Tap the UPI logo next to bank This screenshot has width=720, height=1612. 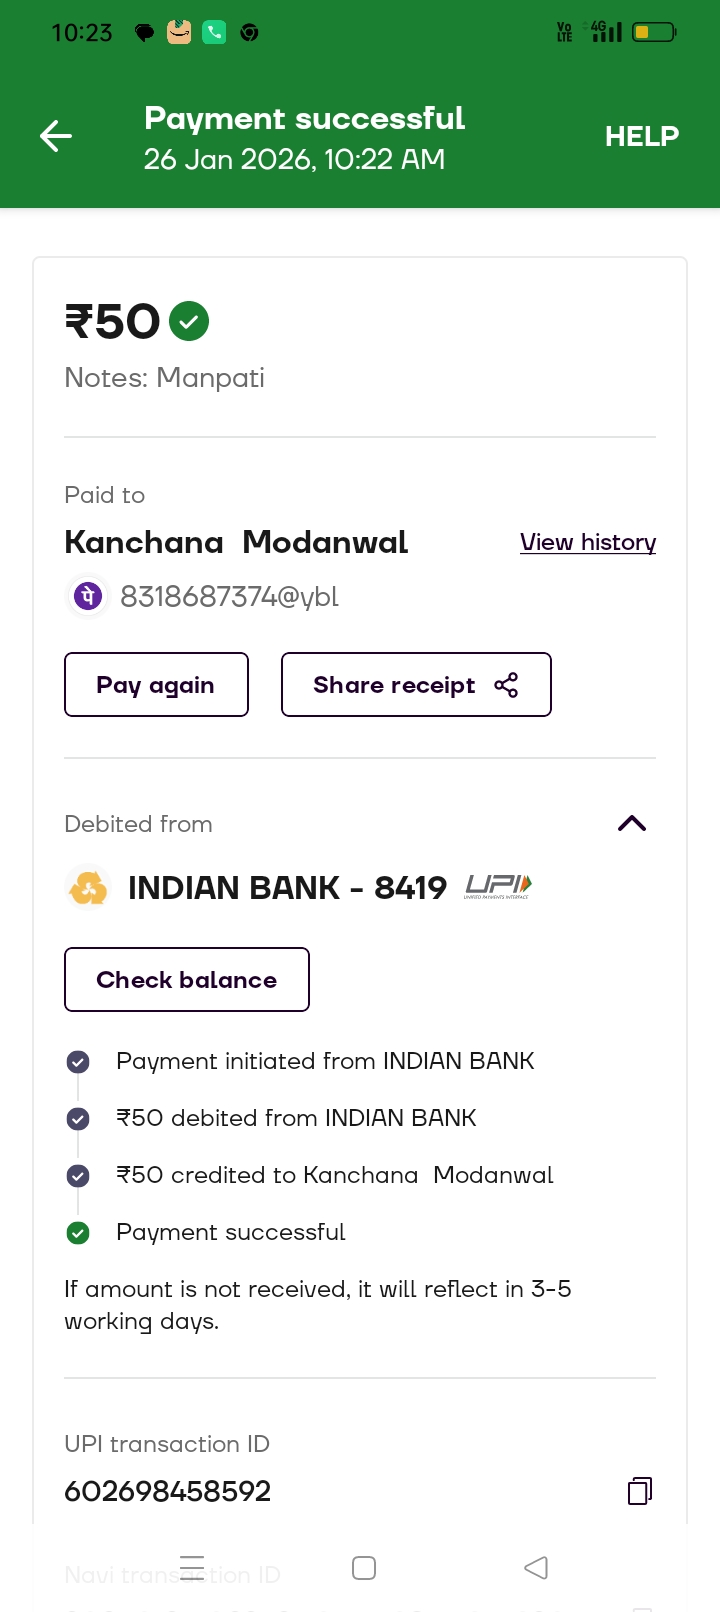(x=498, y=886)
